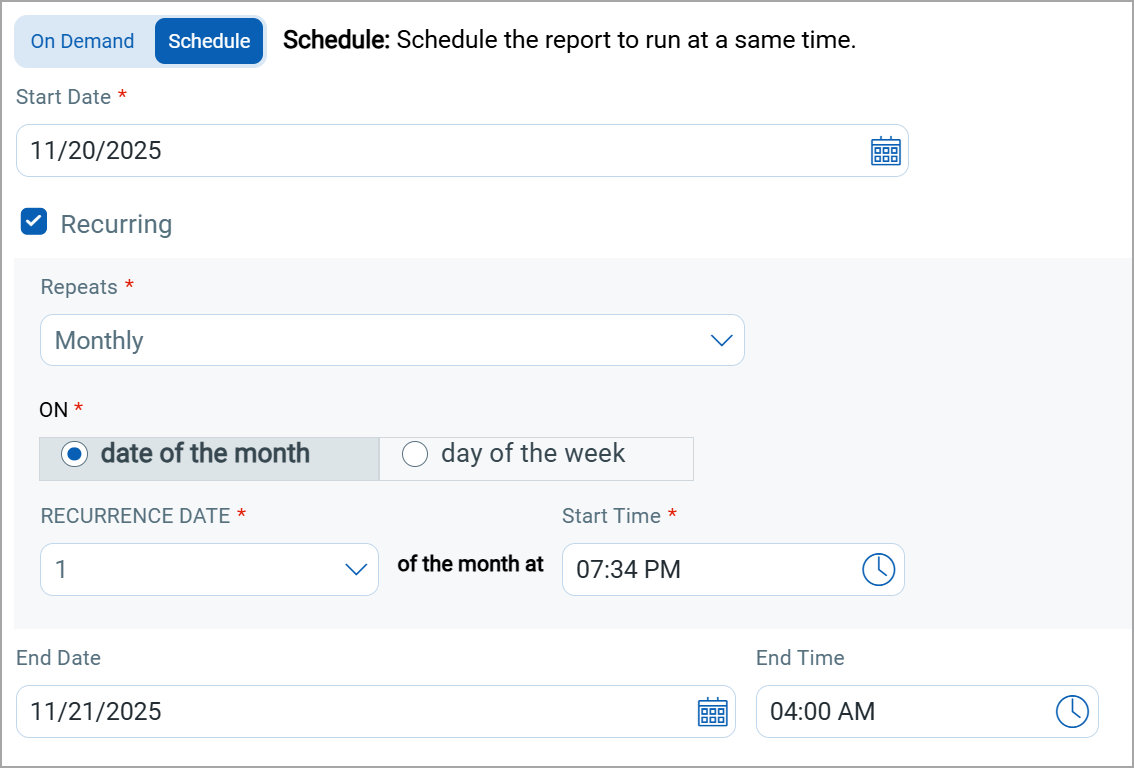Click the End Time clock icon

(x=1072, y=712)
